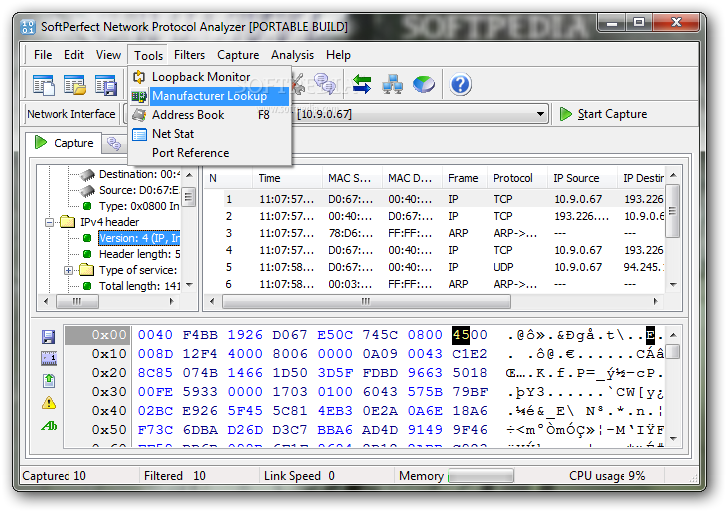727x512 pixels.
Task: Select Version: 4 tree item
Action: (139, 238)
